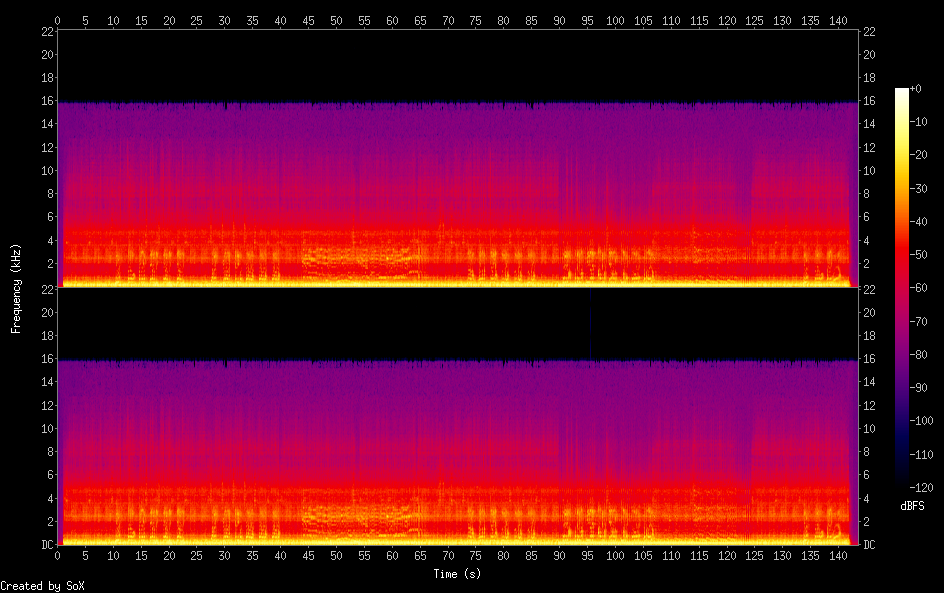Click the white top end of the color bar
Screen dimensions: 944x593
[x=902, y=92]
